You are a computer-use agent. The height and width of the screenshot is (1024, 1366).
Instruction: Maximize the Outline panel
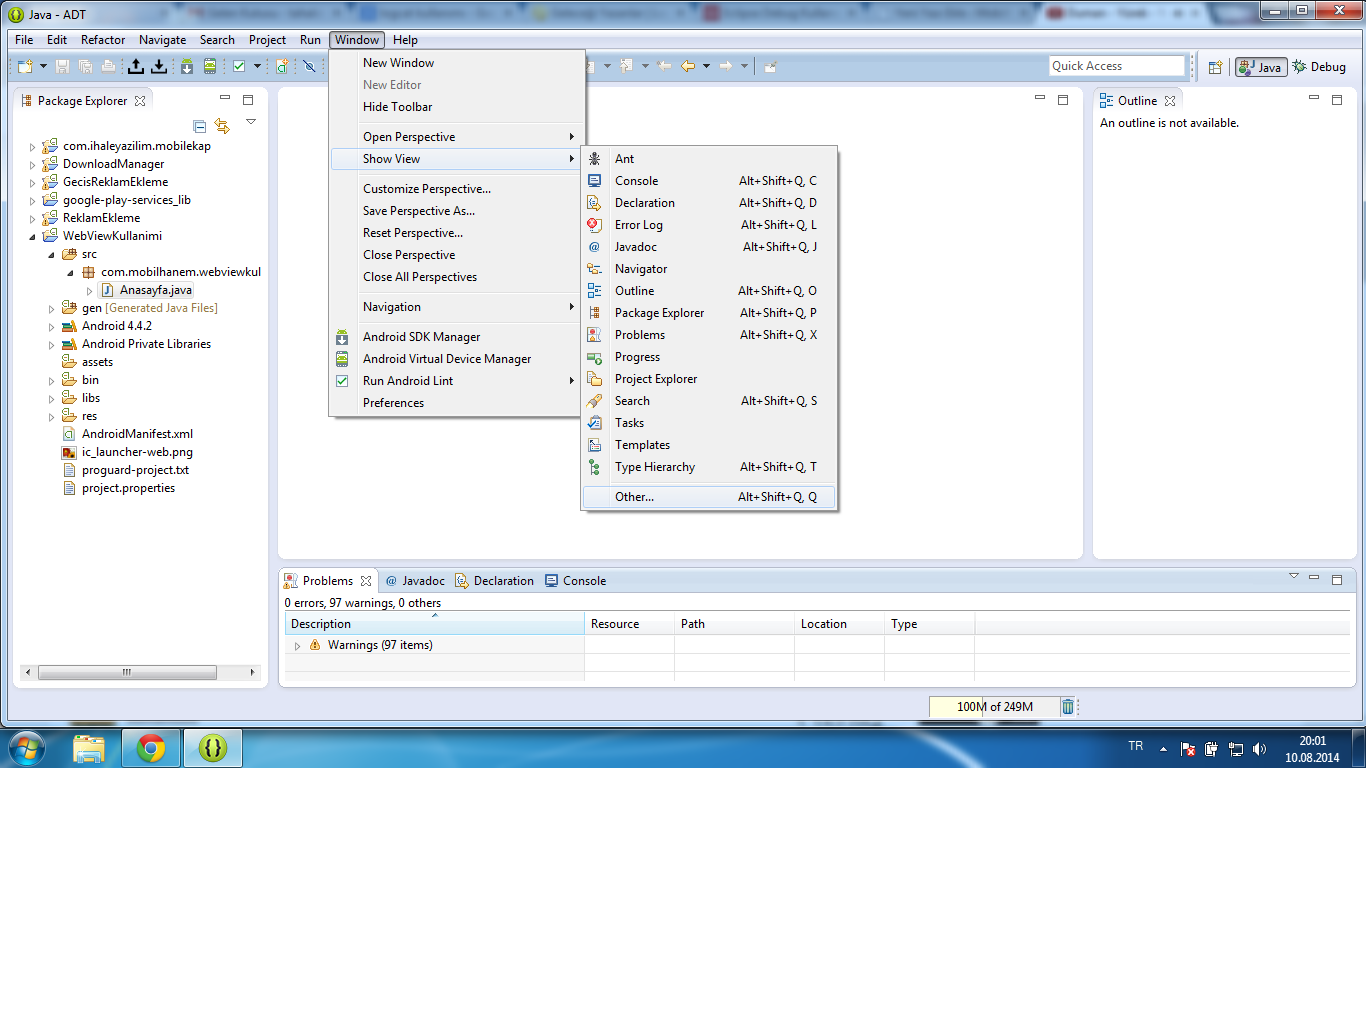click(1337, 100)
